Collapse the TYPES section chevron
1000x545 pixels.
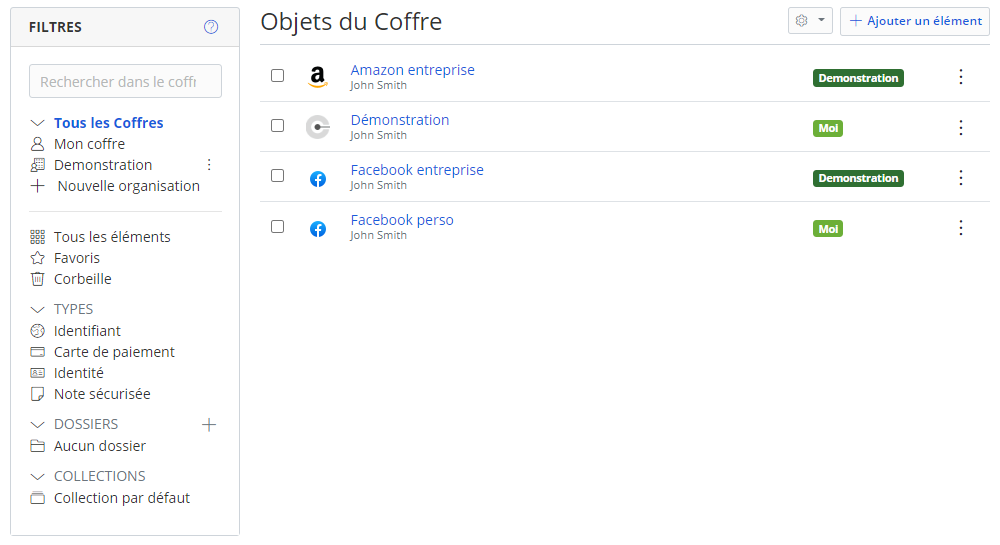coord(38,310)
